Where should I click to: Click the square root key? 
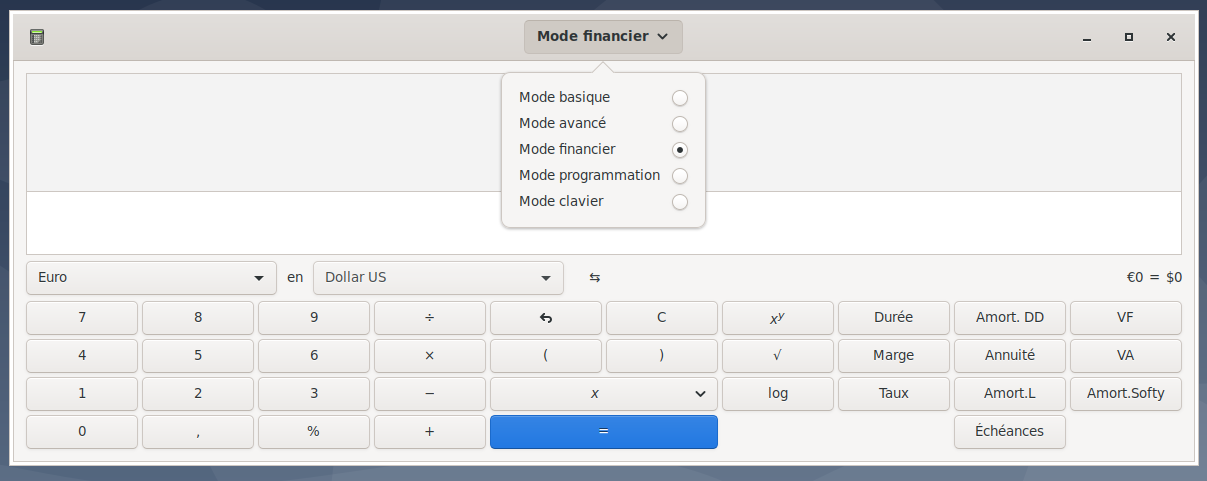point(777,356)
